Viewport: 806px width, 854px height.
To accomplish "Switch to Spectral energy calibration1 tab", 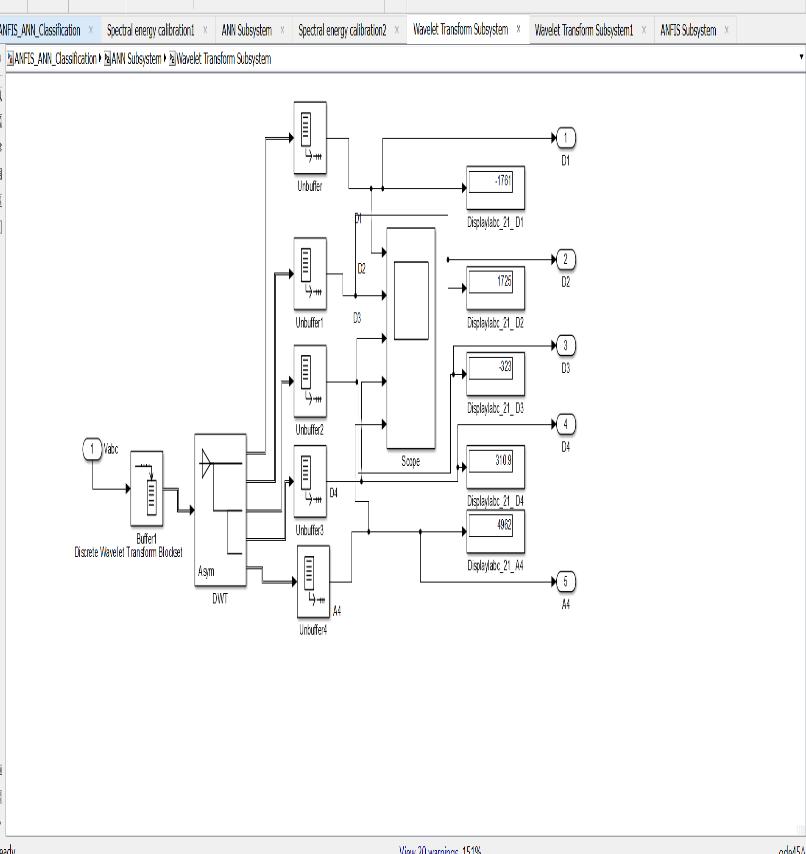I will coord(150,30).
